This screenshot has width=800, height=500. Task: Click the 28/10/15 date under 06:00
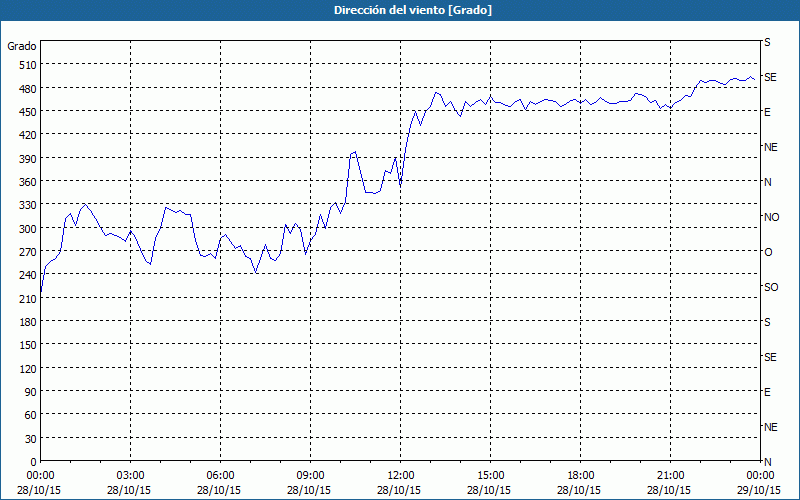219,490
